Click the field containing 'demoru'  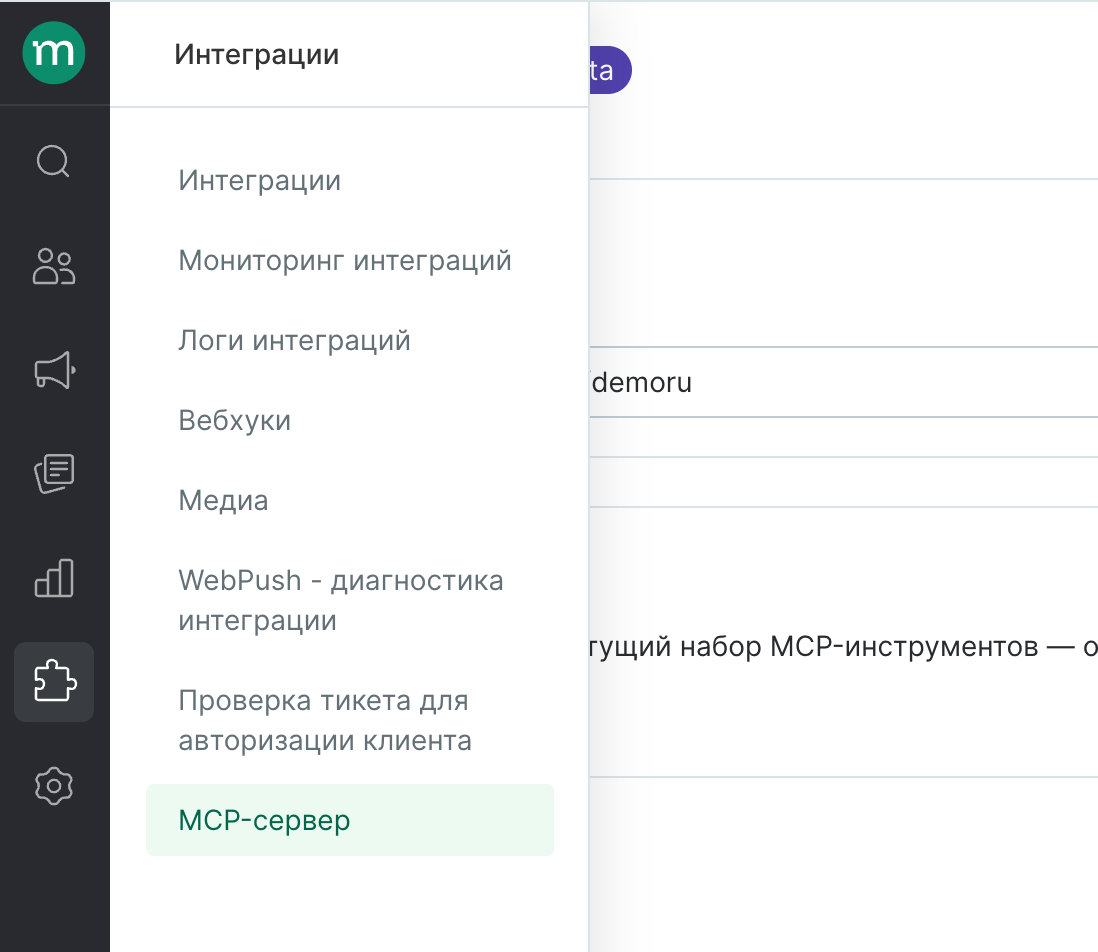point(844,382)
